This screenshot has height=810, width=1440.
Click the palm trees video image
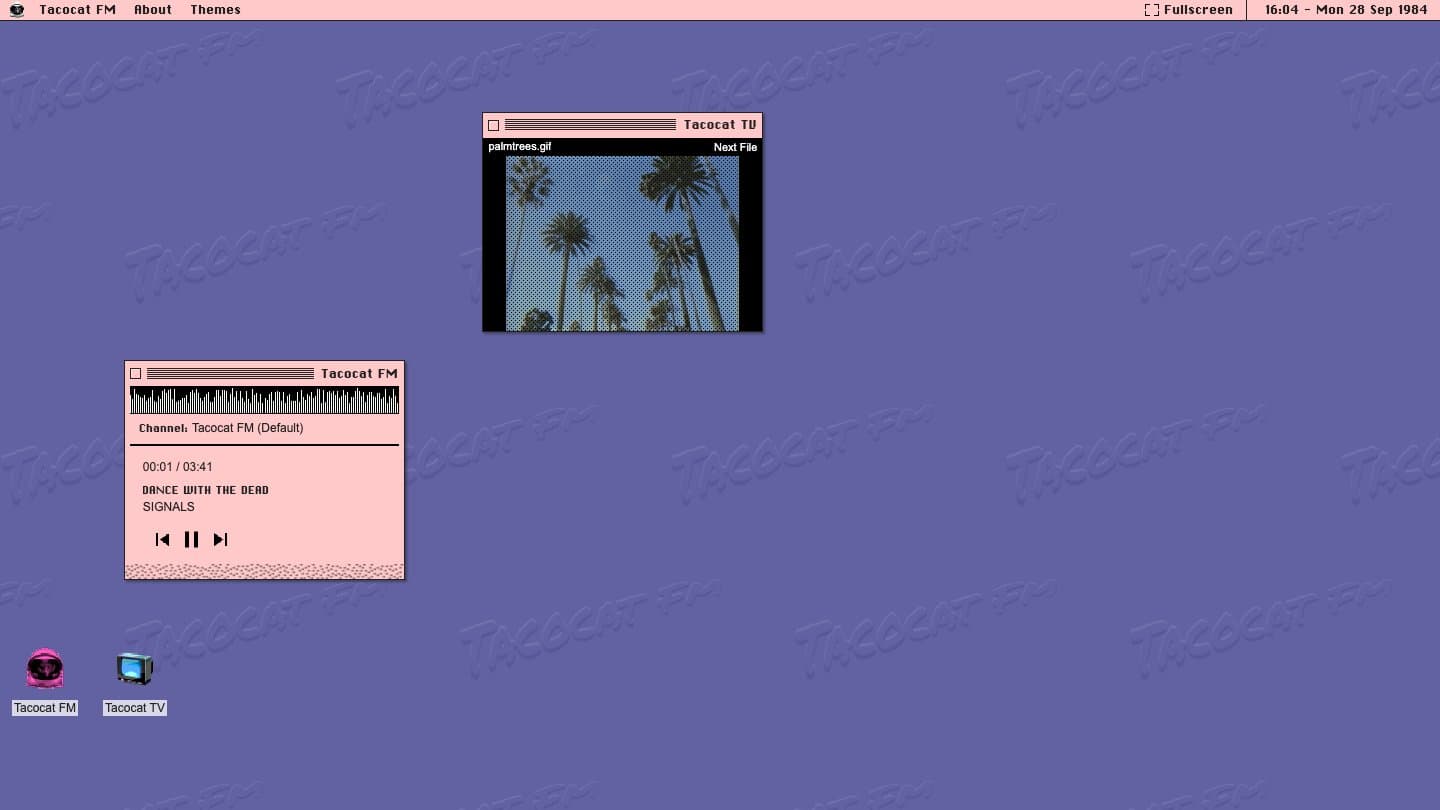[x=622, y=243]
